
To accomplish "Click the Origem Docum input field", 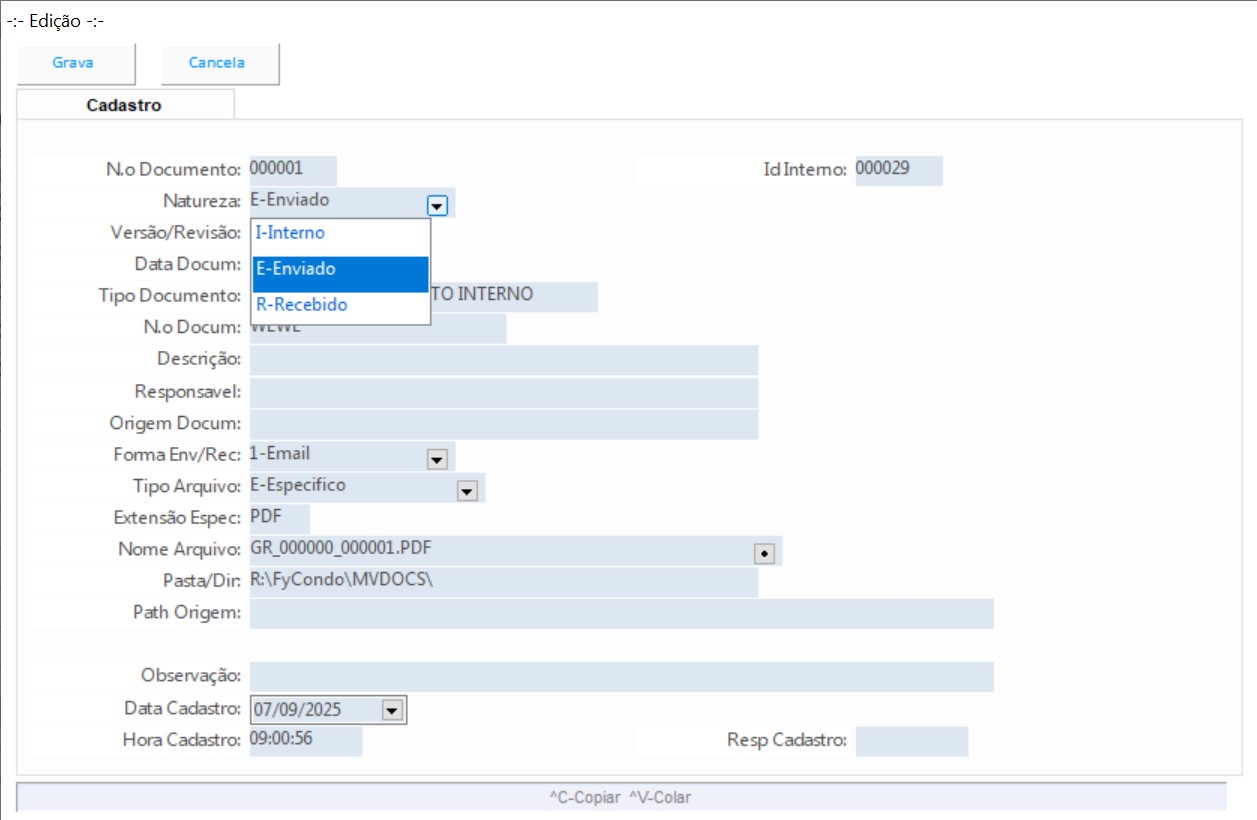I will click(503, 424).
